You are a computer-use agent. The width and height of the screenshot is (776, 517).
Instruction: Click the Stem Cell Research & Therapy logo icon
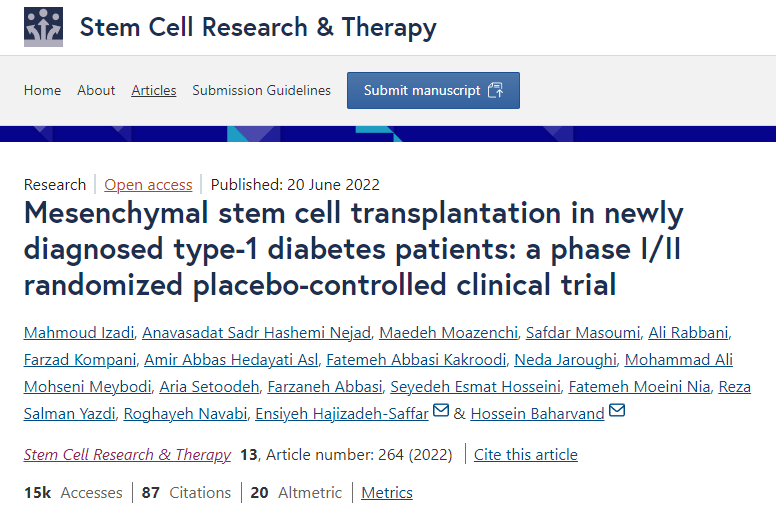click(42, 27)
